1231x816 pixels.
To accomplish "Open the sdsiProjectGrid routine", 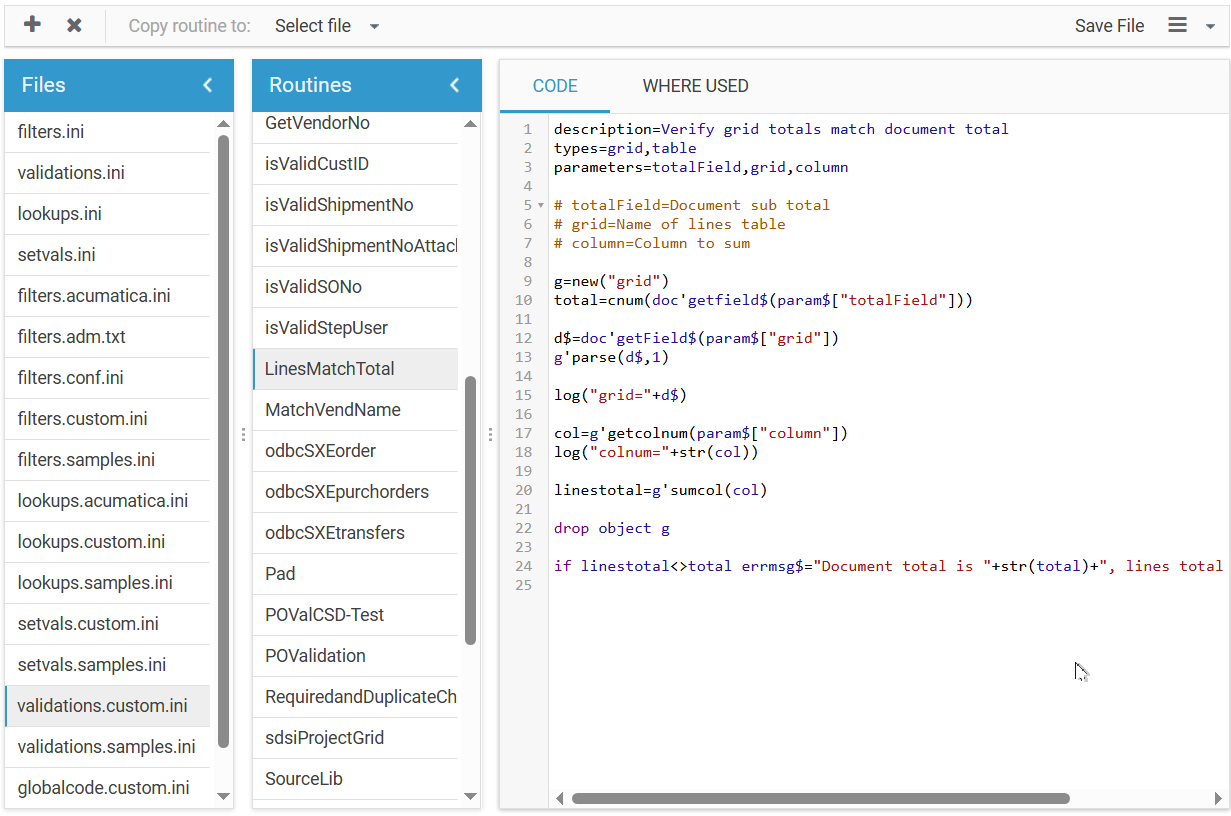I will (x=355, y=738).
